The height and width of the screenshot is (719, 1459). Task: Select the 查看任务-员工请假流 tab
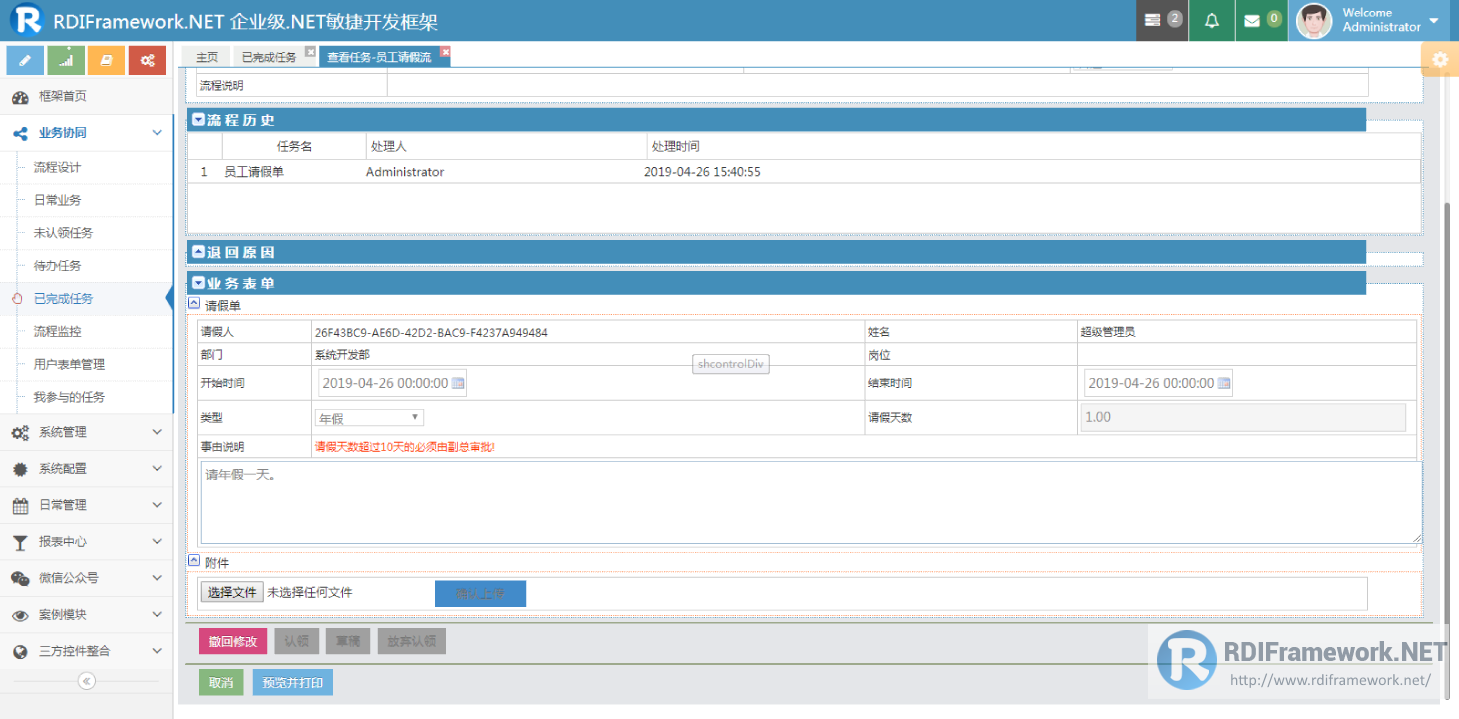click(380, 58)
